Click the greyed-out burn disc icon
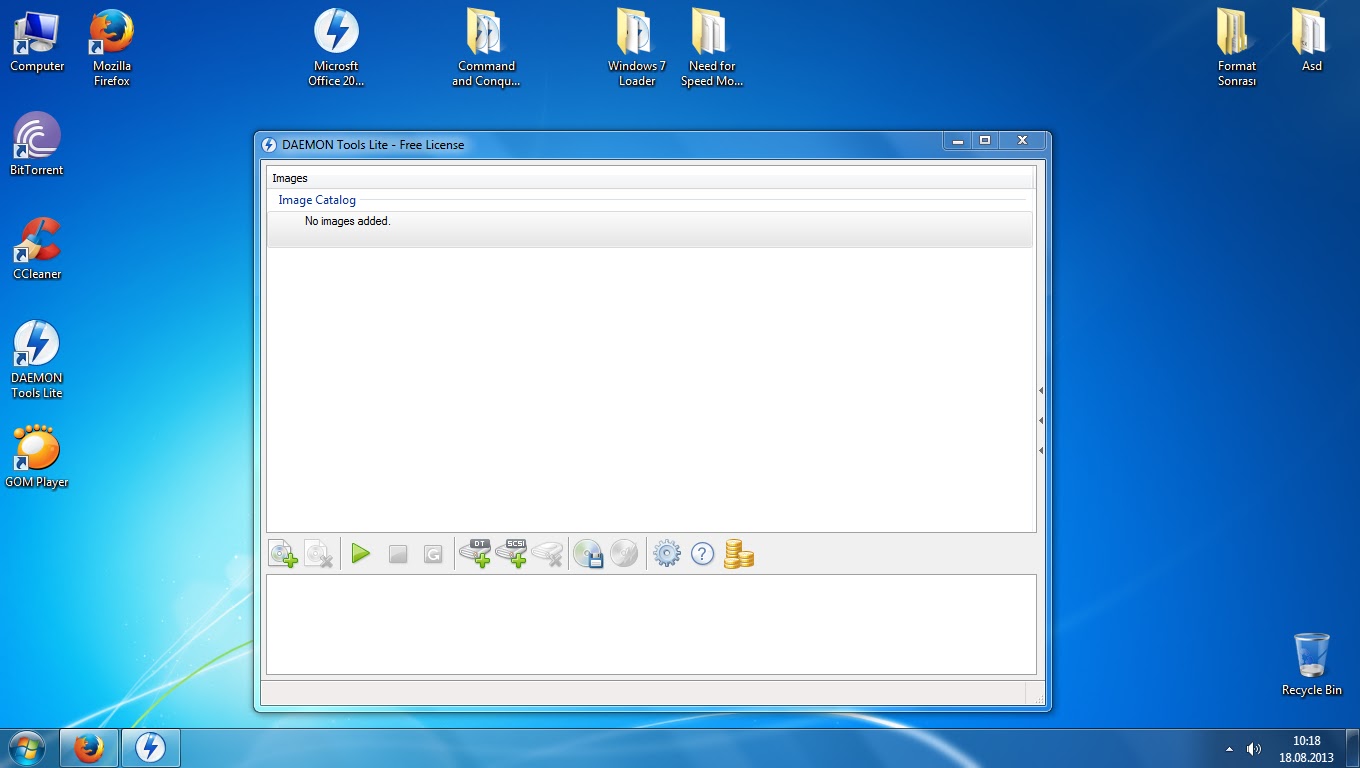Viewport: 1360px width, 768px height. (x=624, y=553)
